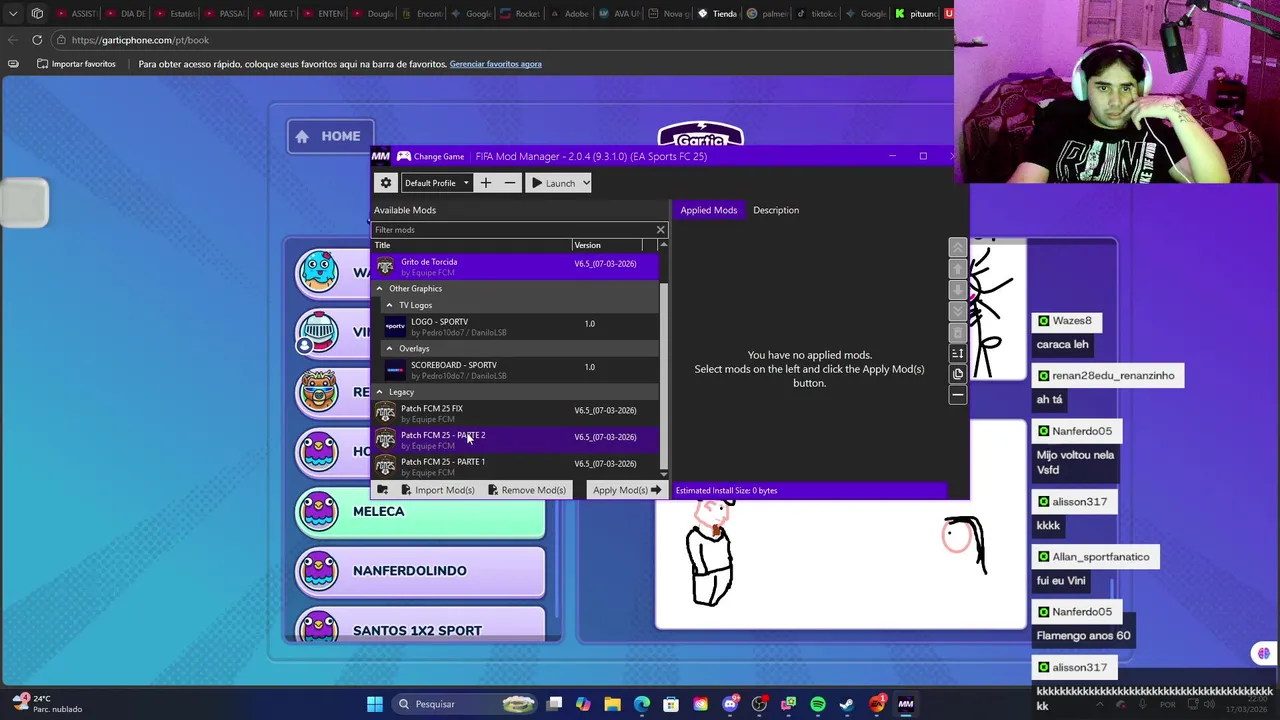Open Mod Manager settings gear
Screen dimensions: 1280x720
(385, 183)
